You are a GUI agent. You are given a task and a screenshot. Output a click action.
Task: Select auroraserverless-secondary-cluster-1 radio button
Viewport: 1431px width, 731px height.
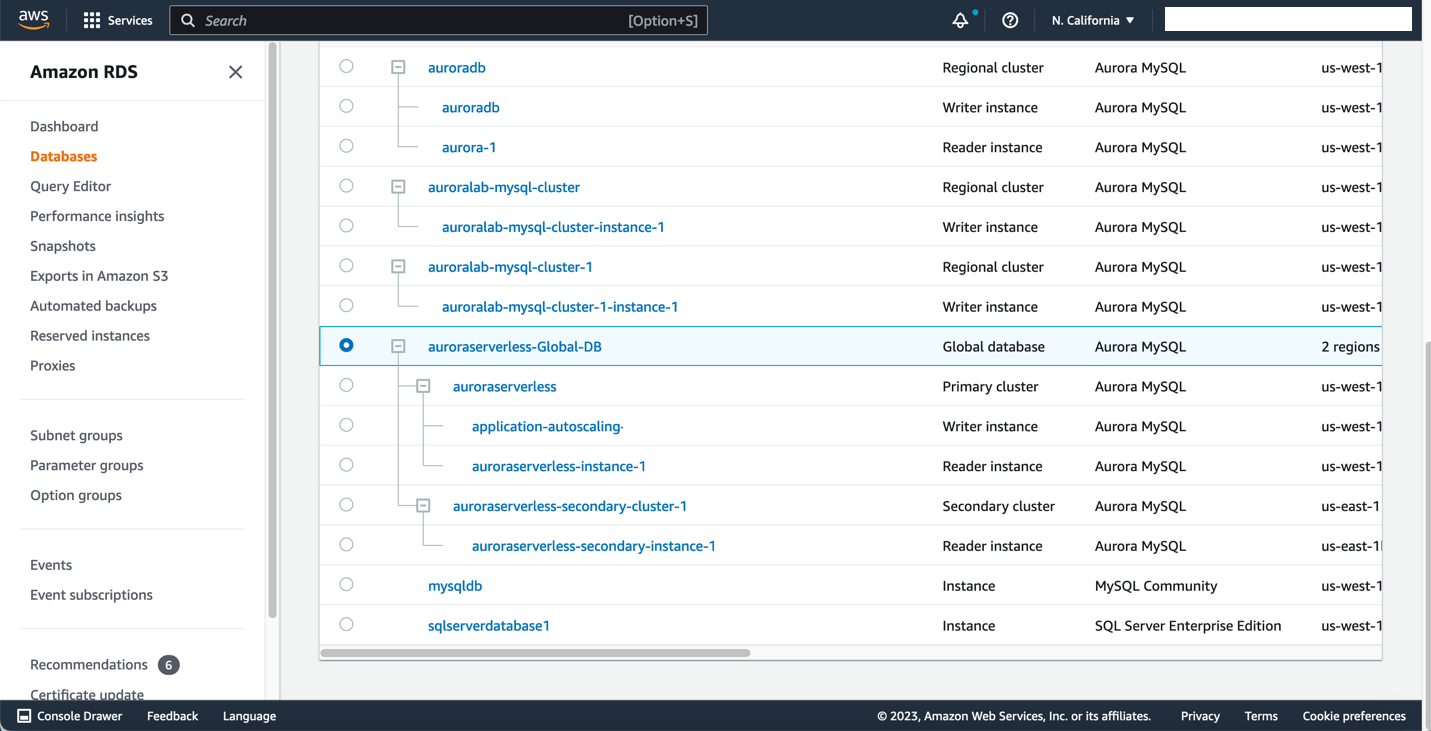[346, 505]
